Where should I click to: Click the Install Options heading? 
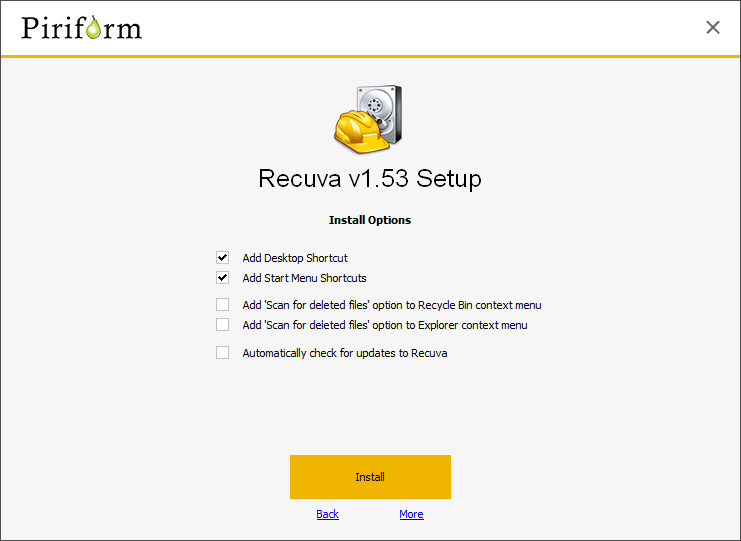(370, 220)
